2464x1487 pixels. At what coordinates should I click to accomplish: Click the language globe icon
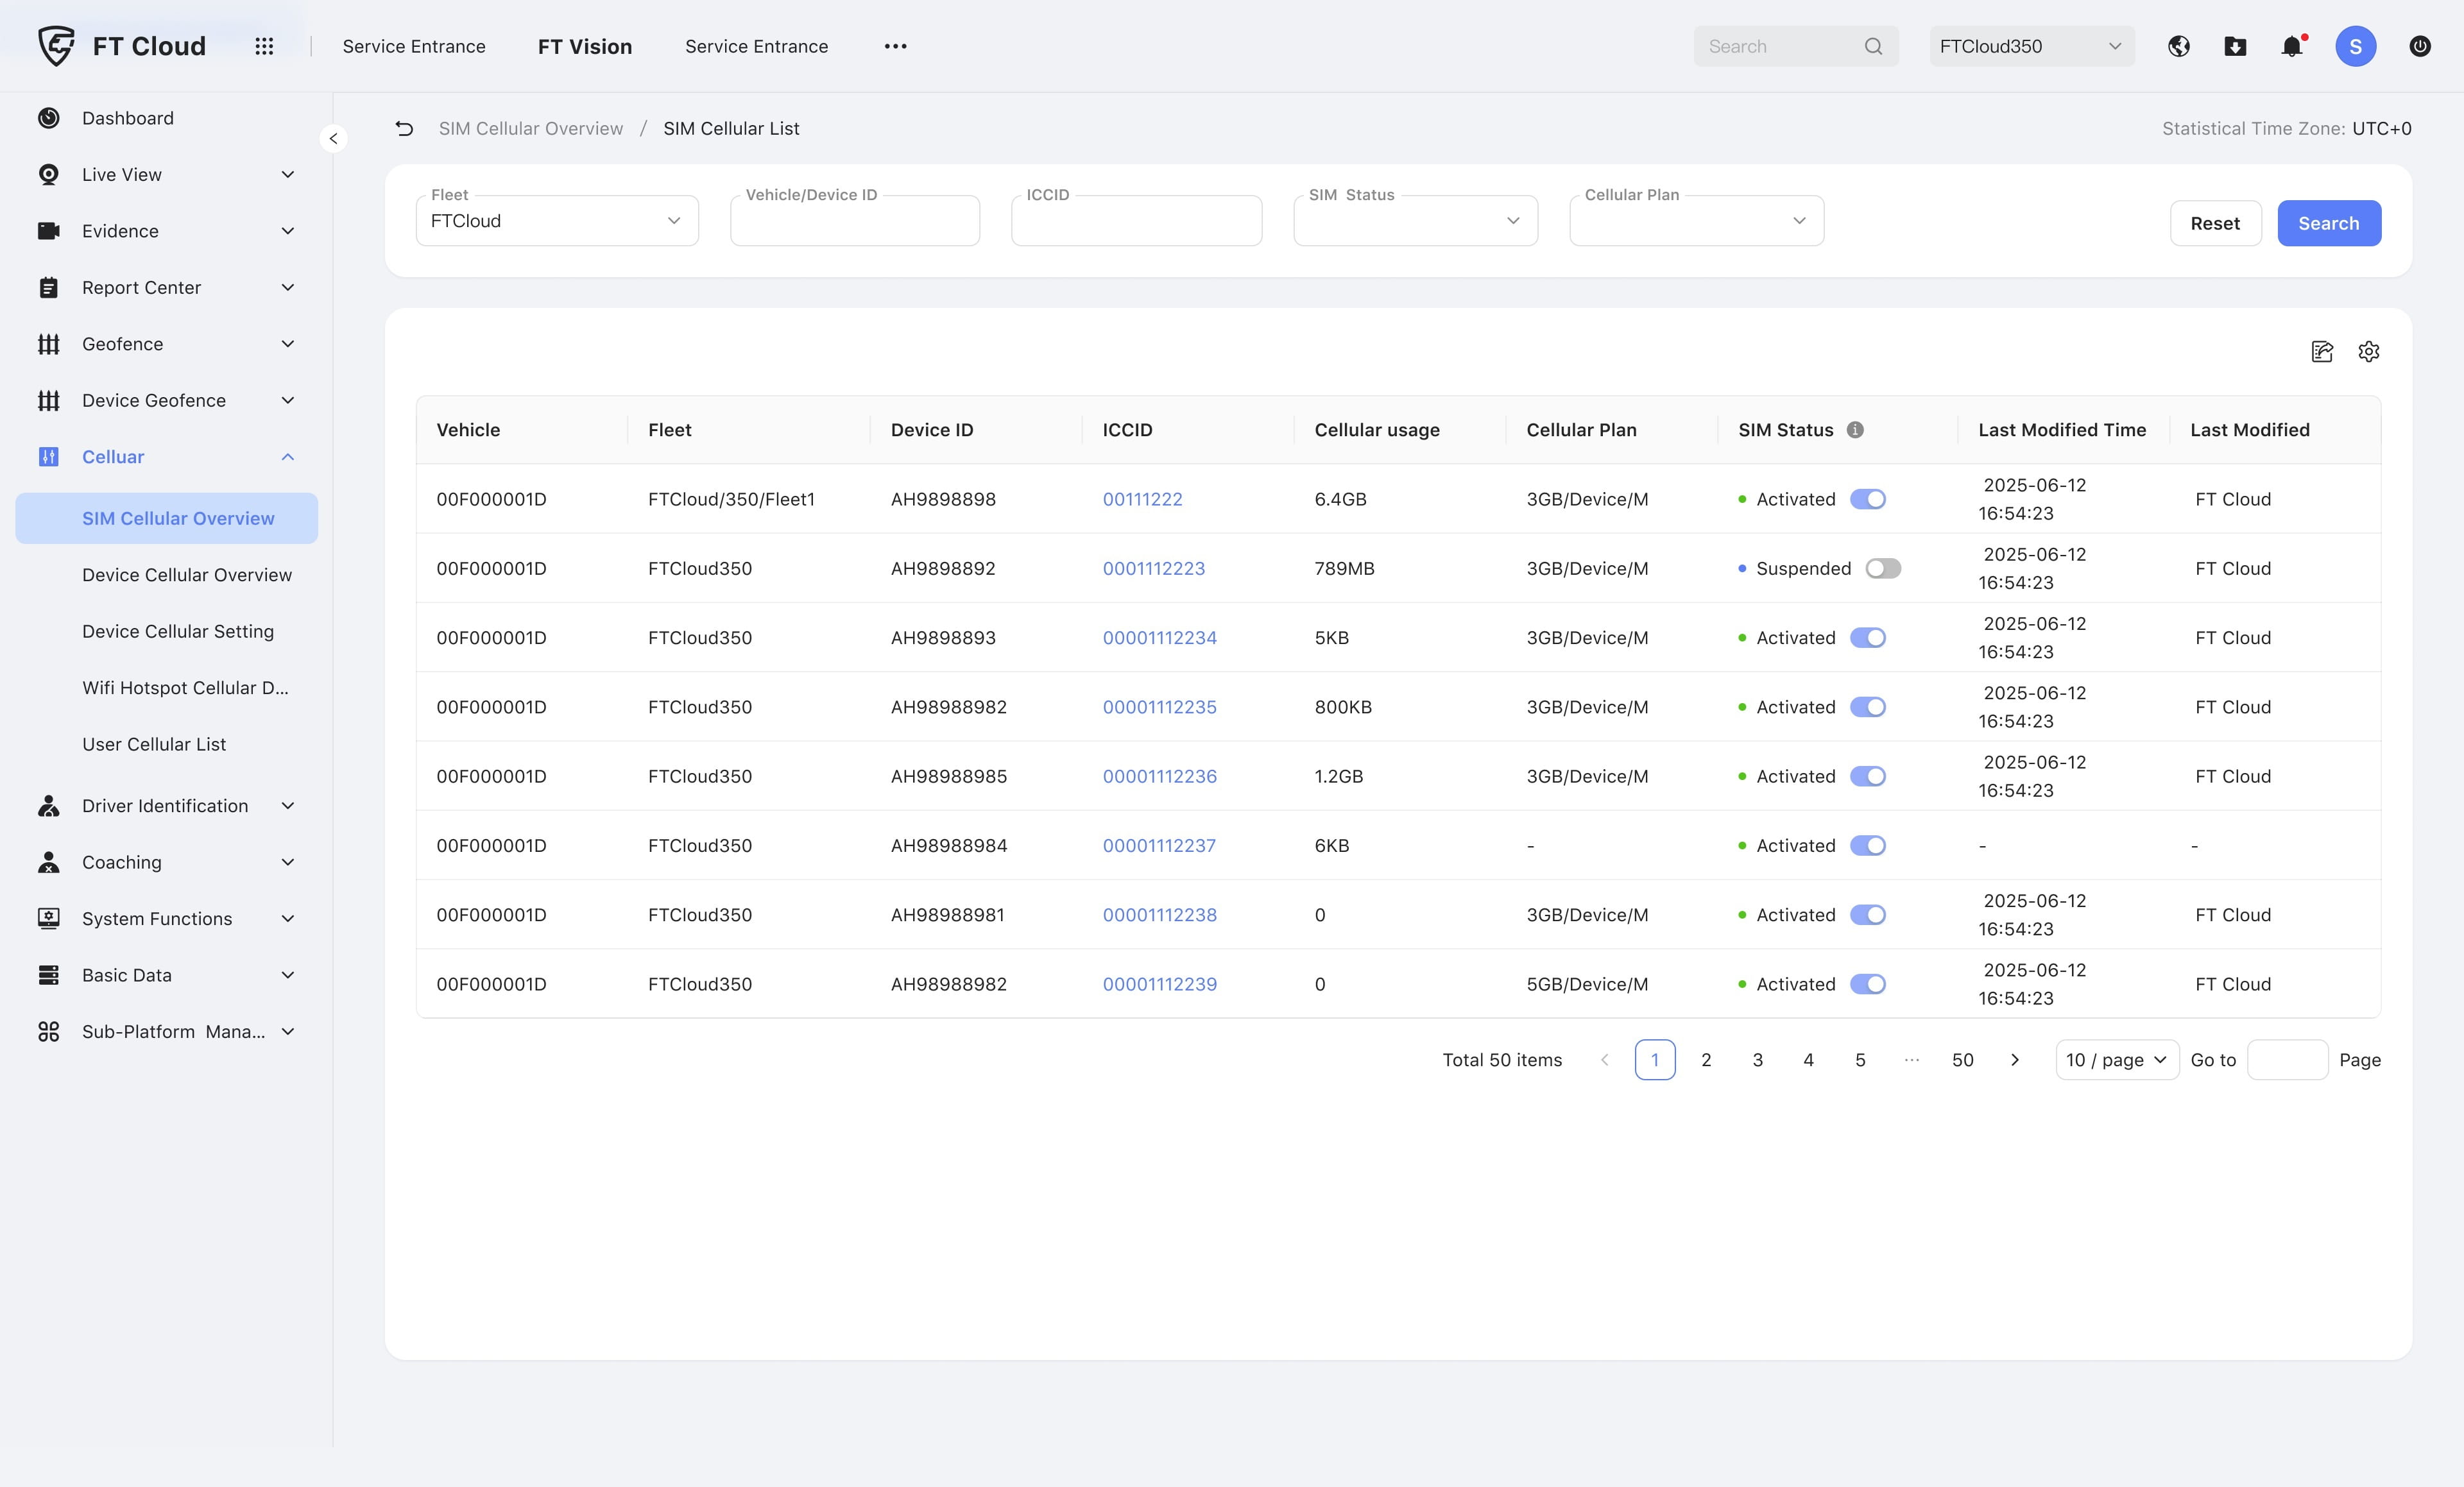[x=2179, y=46]
